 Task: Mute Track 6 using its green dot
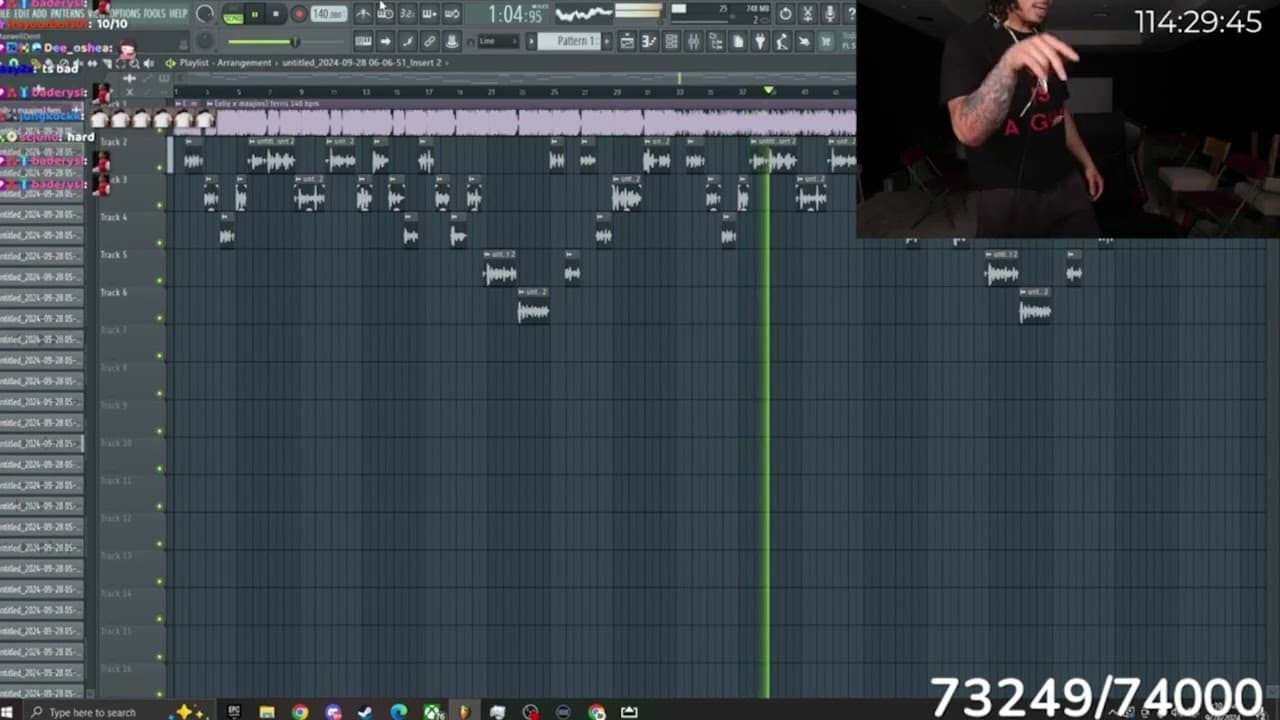coord(160,319)
